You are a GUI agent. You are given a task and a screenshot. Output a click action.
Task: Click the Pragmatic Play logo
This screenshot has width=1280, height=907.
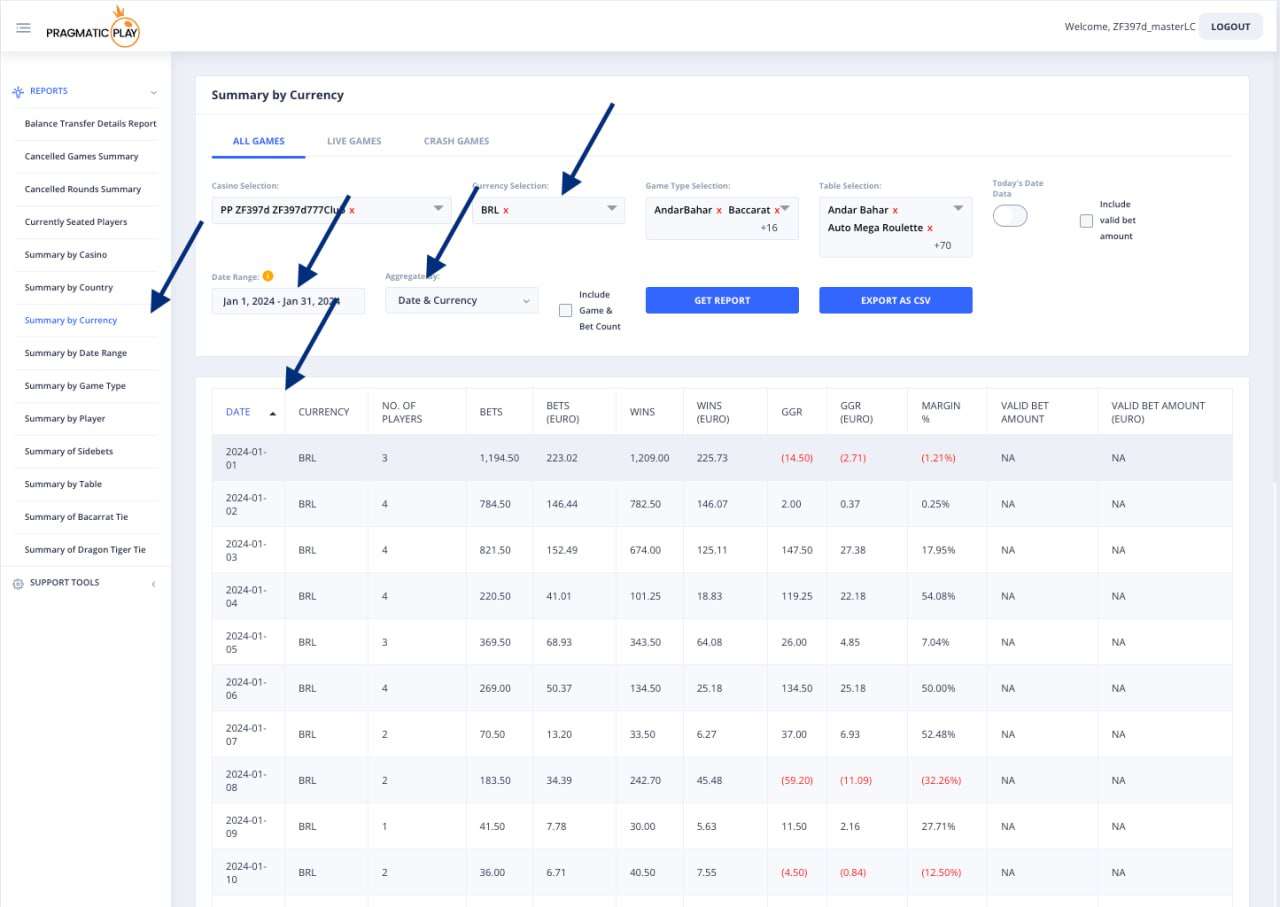(93, 27)
